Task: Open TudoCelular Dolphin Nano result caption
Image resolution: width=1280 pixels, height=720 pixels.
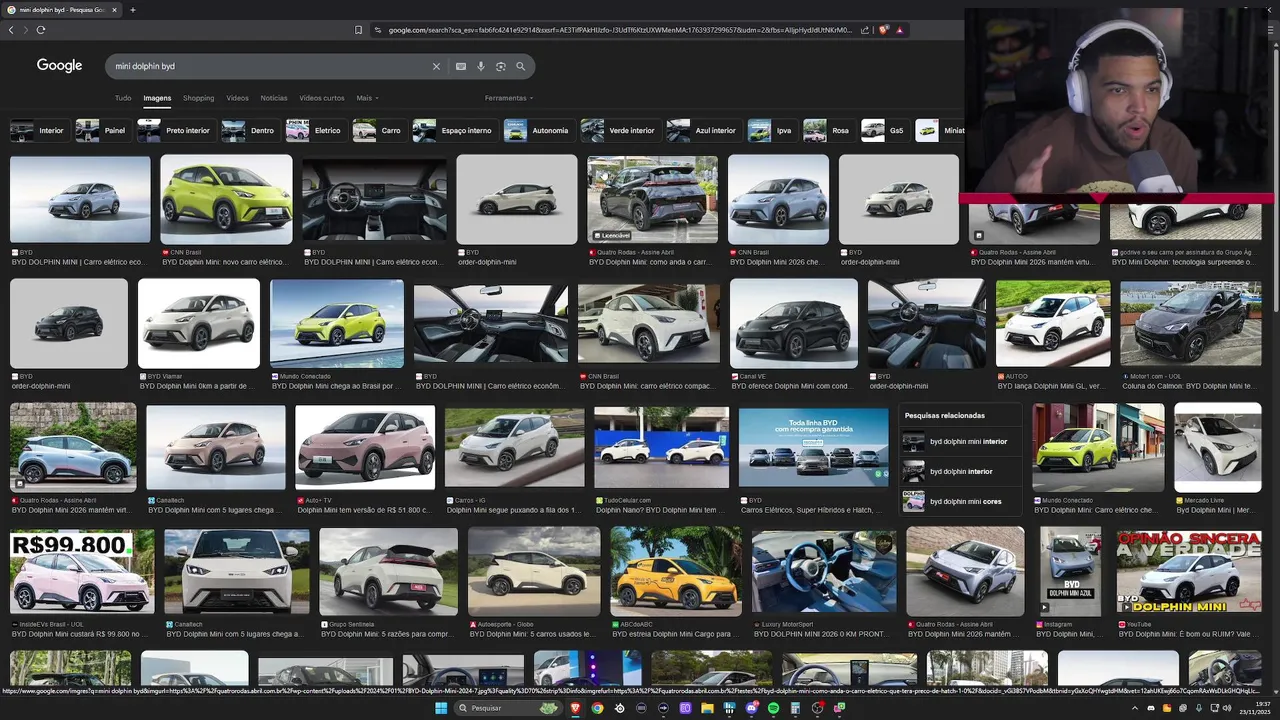Action: pos(660,510)
